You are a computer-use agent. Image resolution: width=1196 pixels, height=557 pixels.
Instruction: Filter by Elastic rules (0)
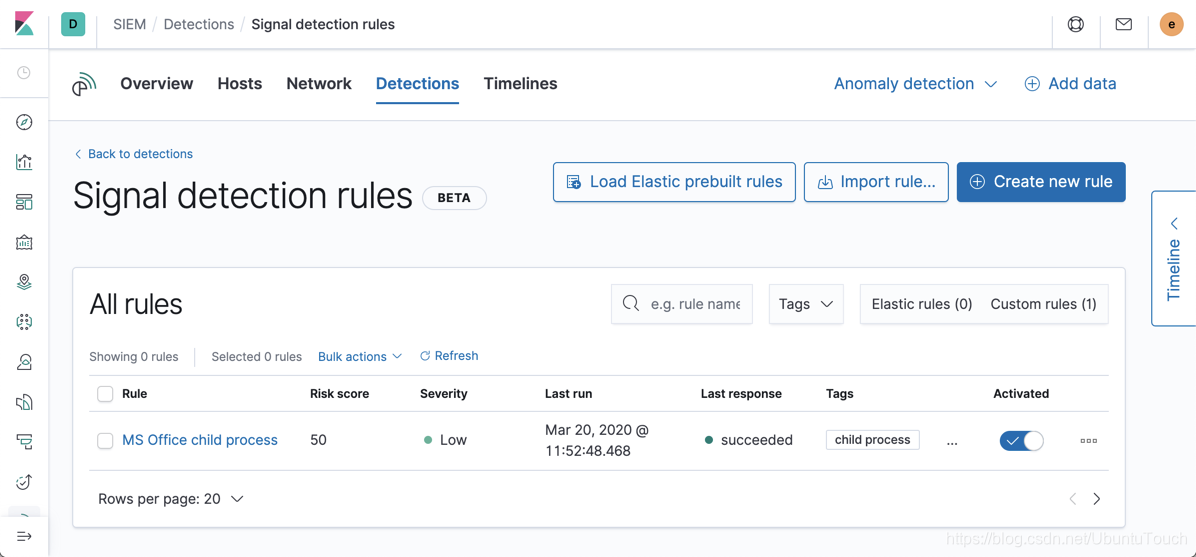922,304
